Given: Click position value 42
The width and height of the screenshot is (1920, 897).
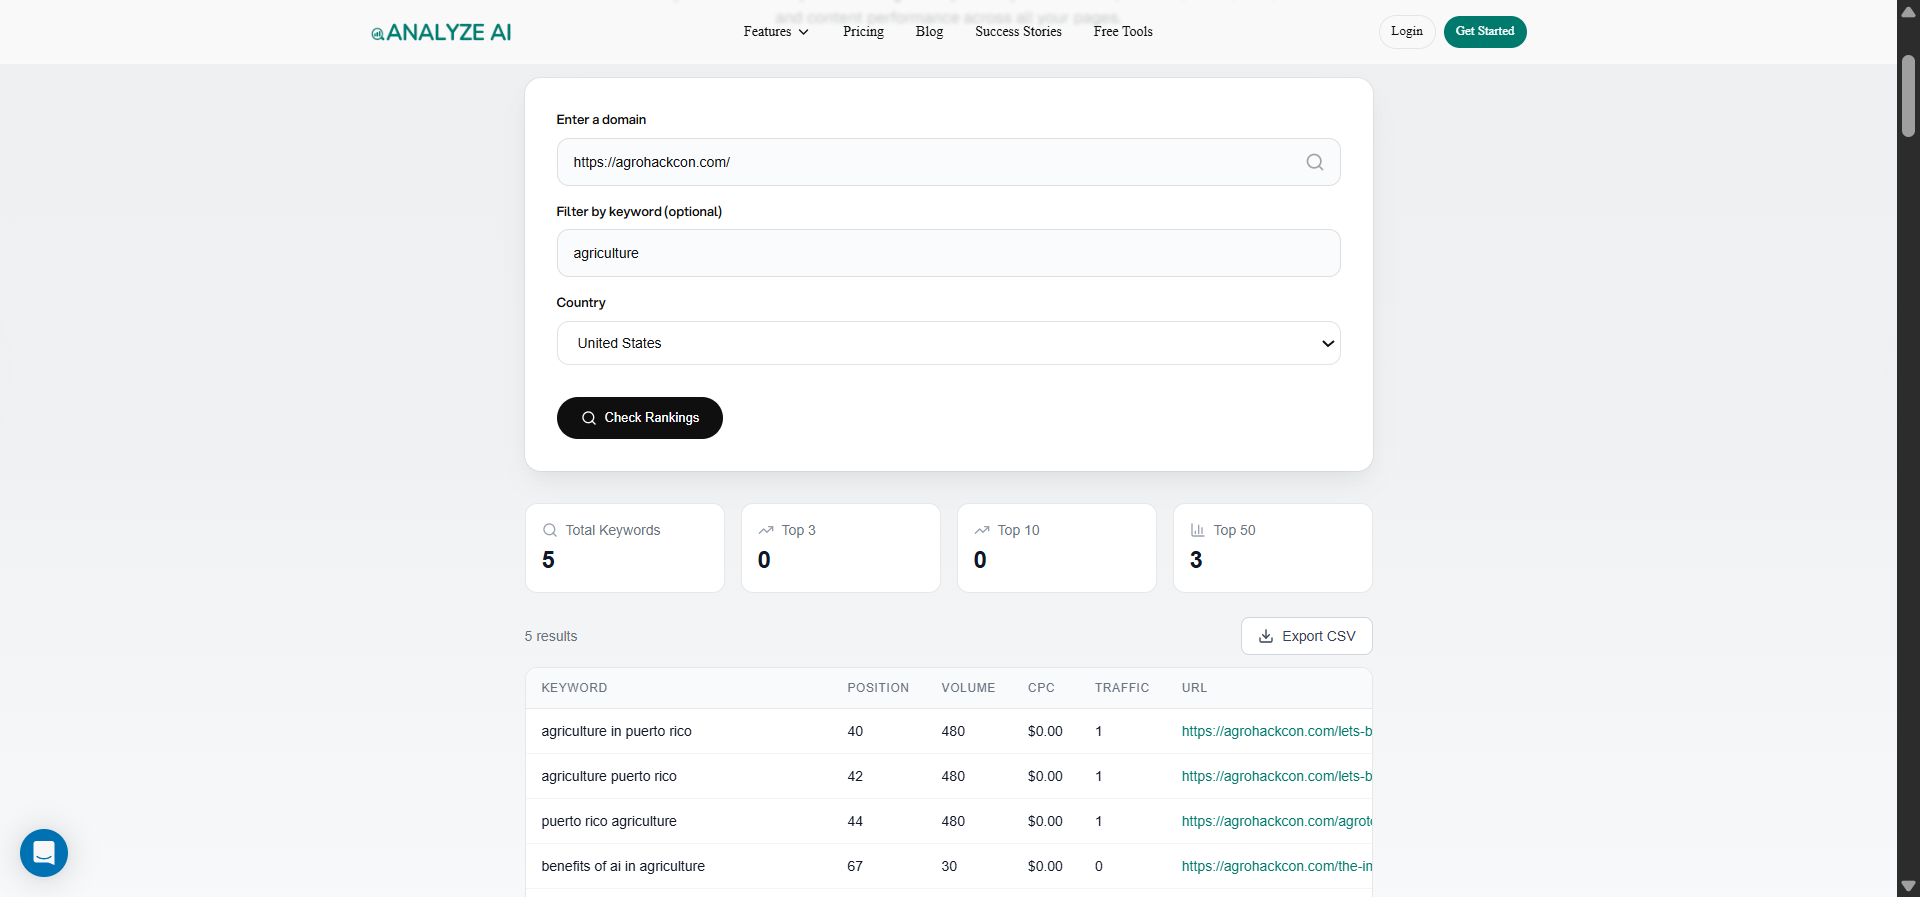Looking at the screenshot, I should [x=855, y=776].
